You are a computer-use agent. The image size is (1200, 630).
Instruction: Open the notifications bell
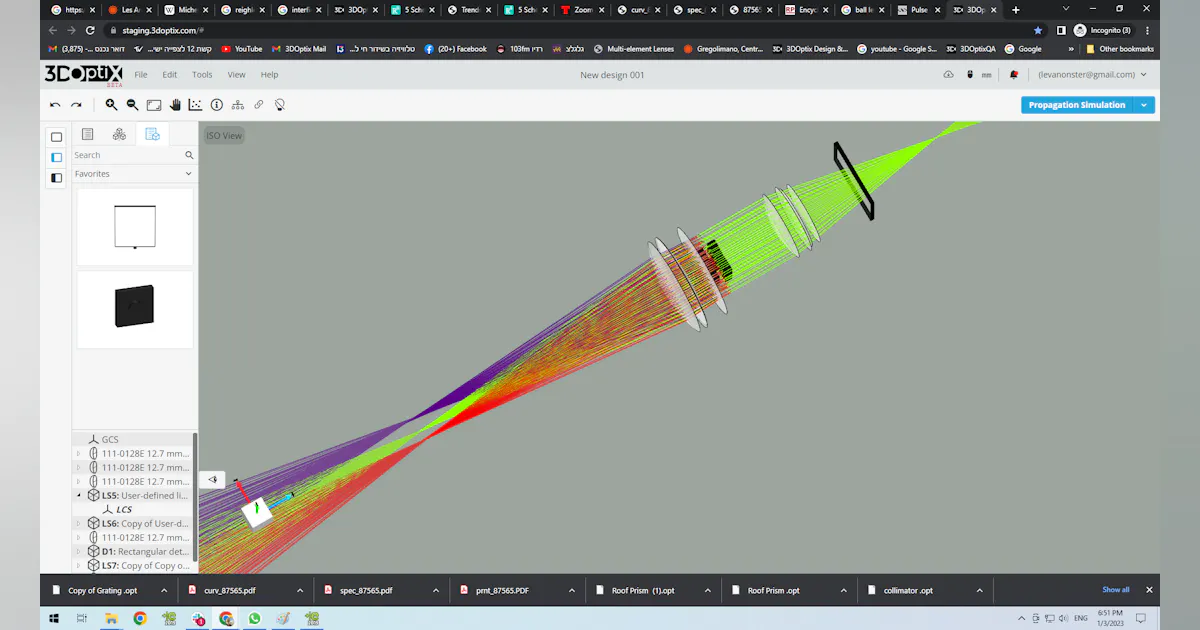pyautogui.click(x=1013, y=73)
